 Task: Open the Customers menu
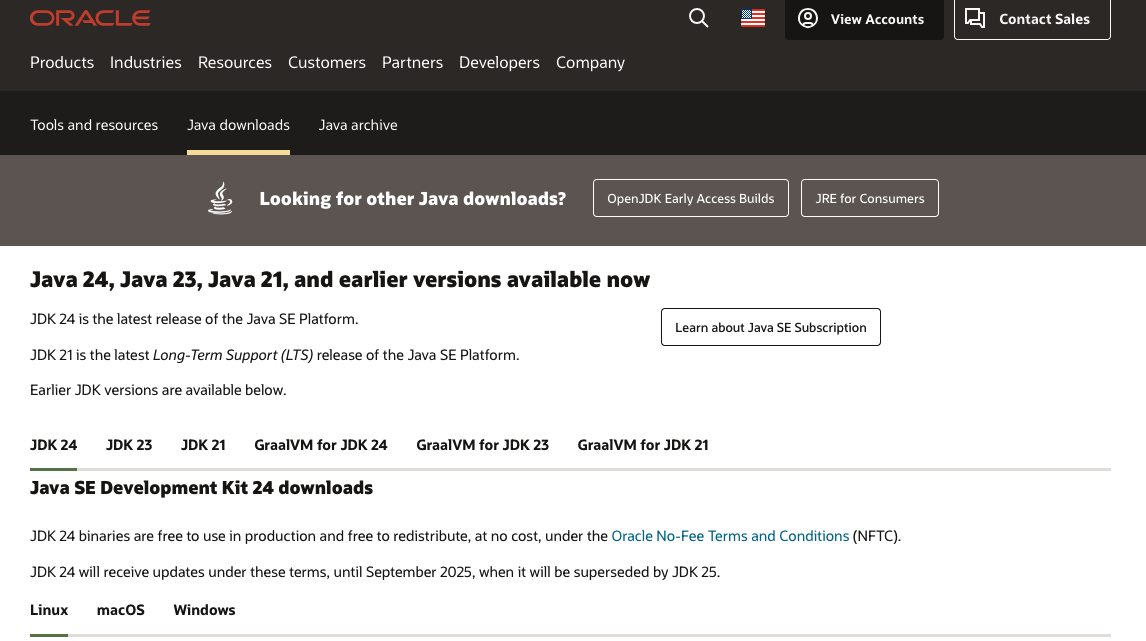click(327, 63)
